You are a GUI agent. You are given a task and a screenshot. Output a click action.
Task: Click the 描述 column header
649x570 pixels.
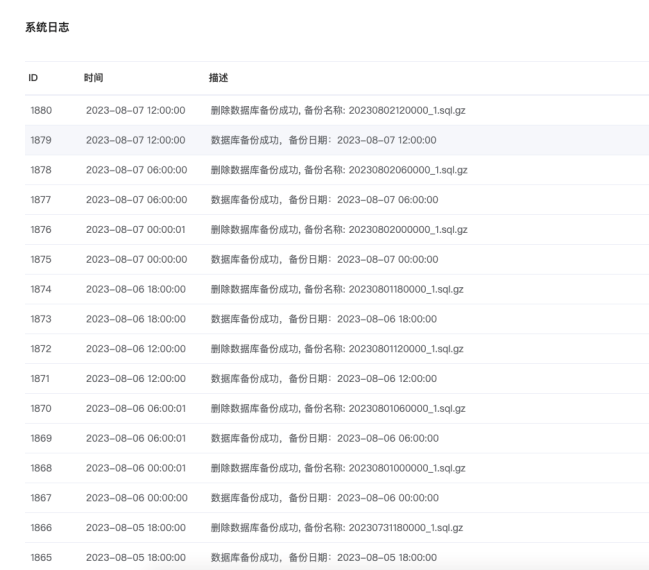pyautogui.click(x=219, y=77)
